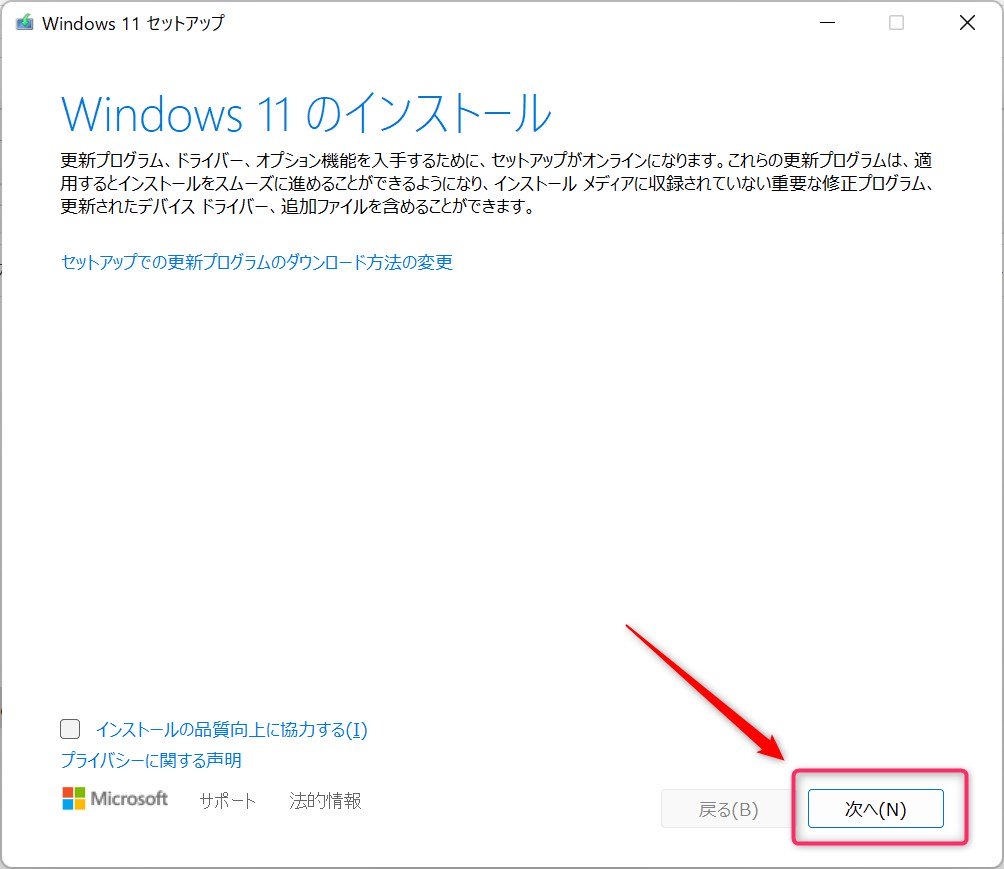Click the Windows 11 のインストール heading

[x=306, y=114]
